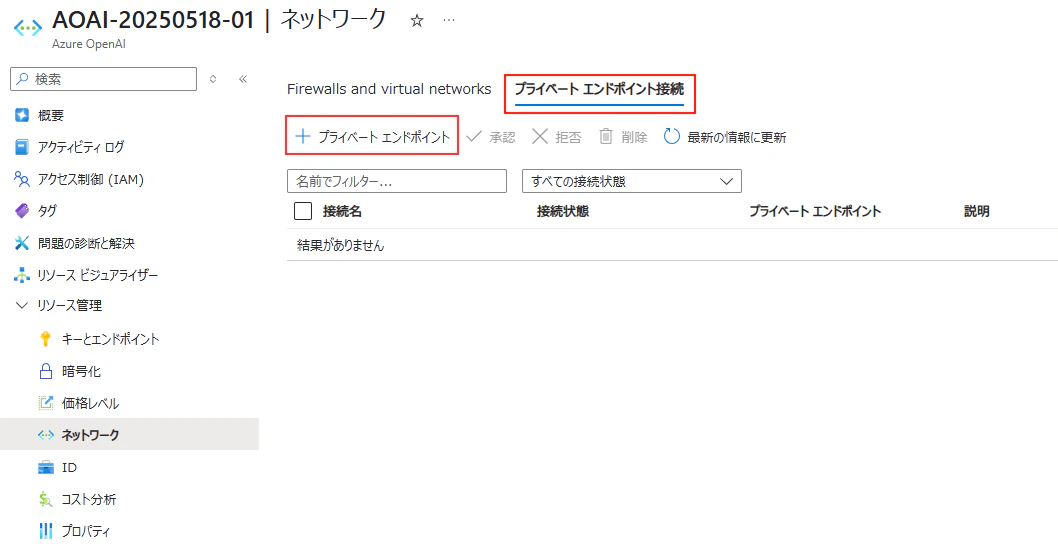Click the 削除 trash icon
The image size is (1058, 547).
pyautogui.click(x=606, y=137)
